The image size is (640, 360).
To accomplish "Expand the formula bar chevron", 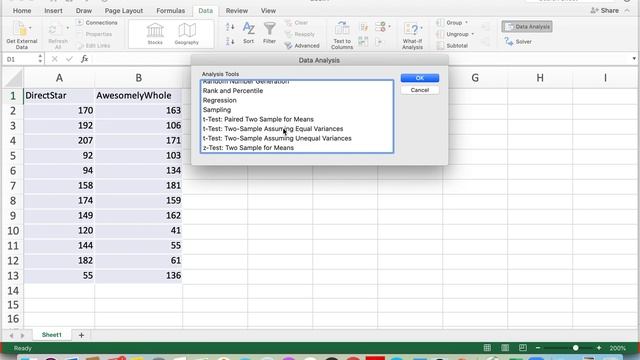I will click(x=633, y=59).
